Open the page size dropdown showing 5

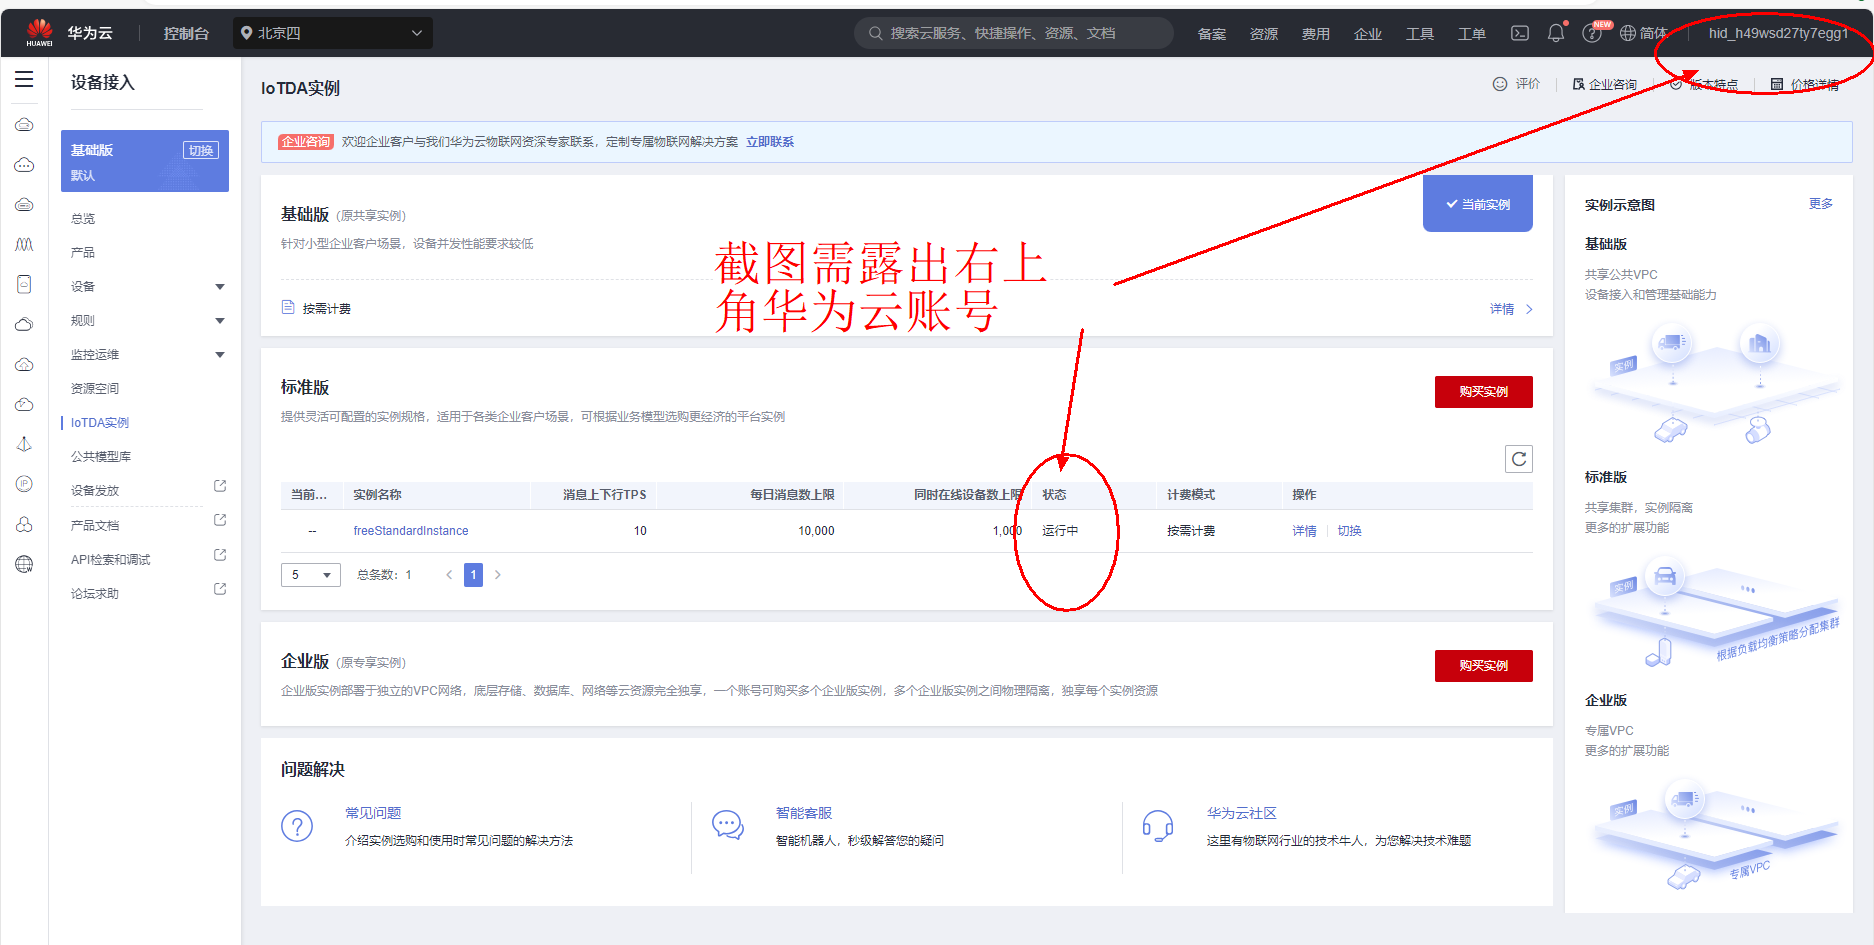click(x=311, y=575)
